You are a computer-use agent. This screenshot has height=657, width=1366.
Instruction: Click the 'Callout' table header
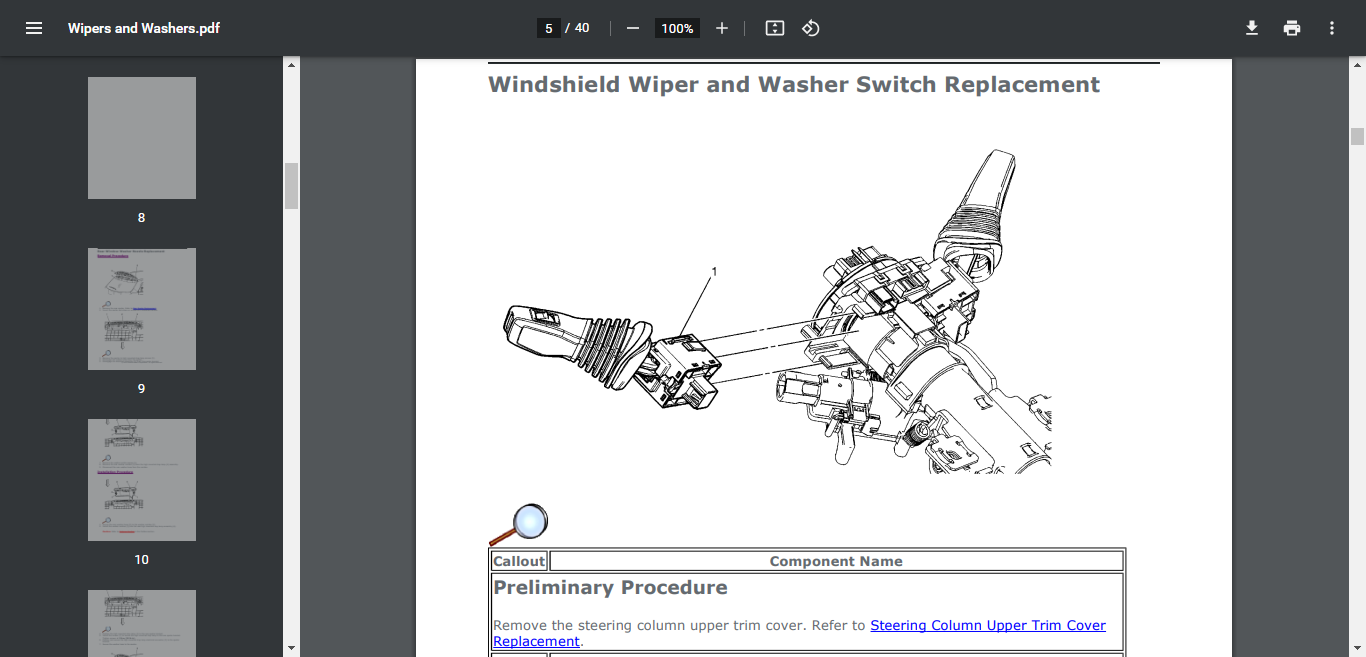(519, 561)
